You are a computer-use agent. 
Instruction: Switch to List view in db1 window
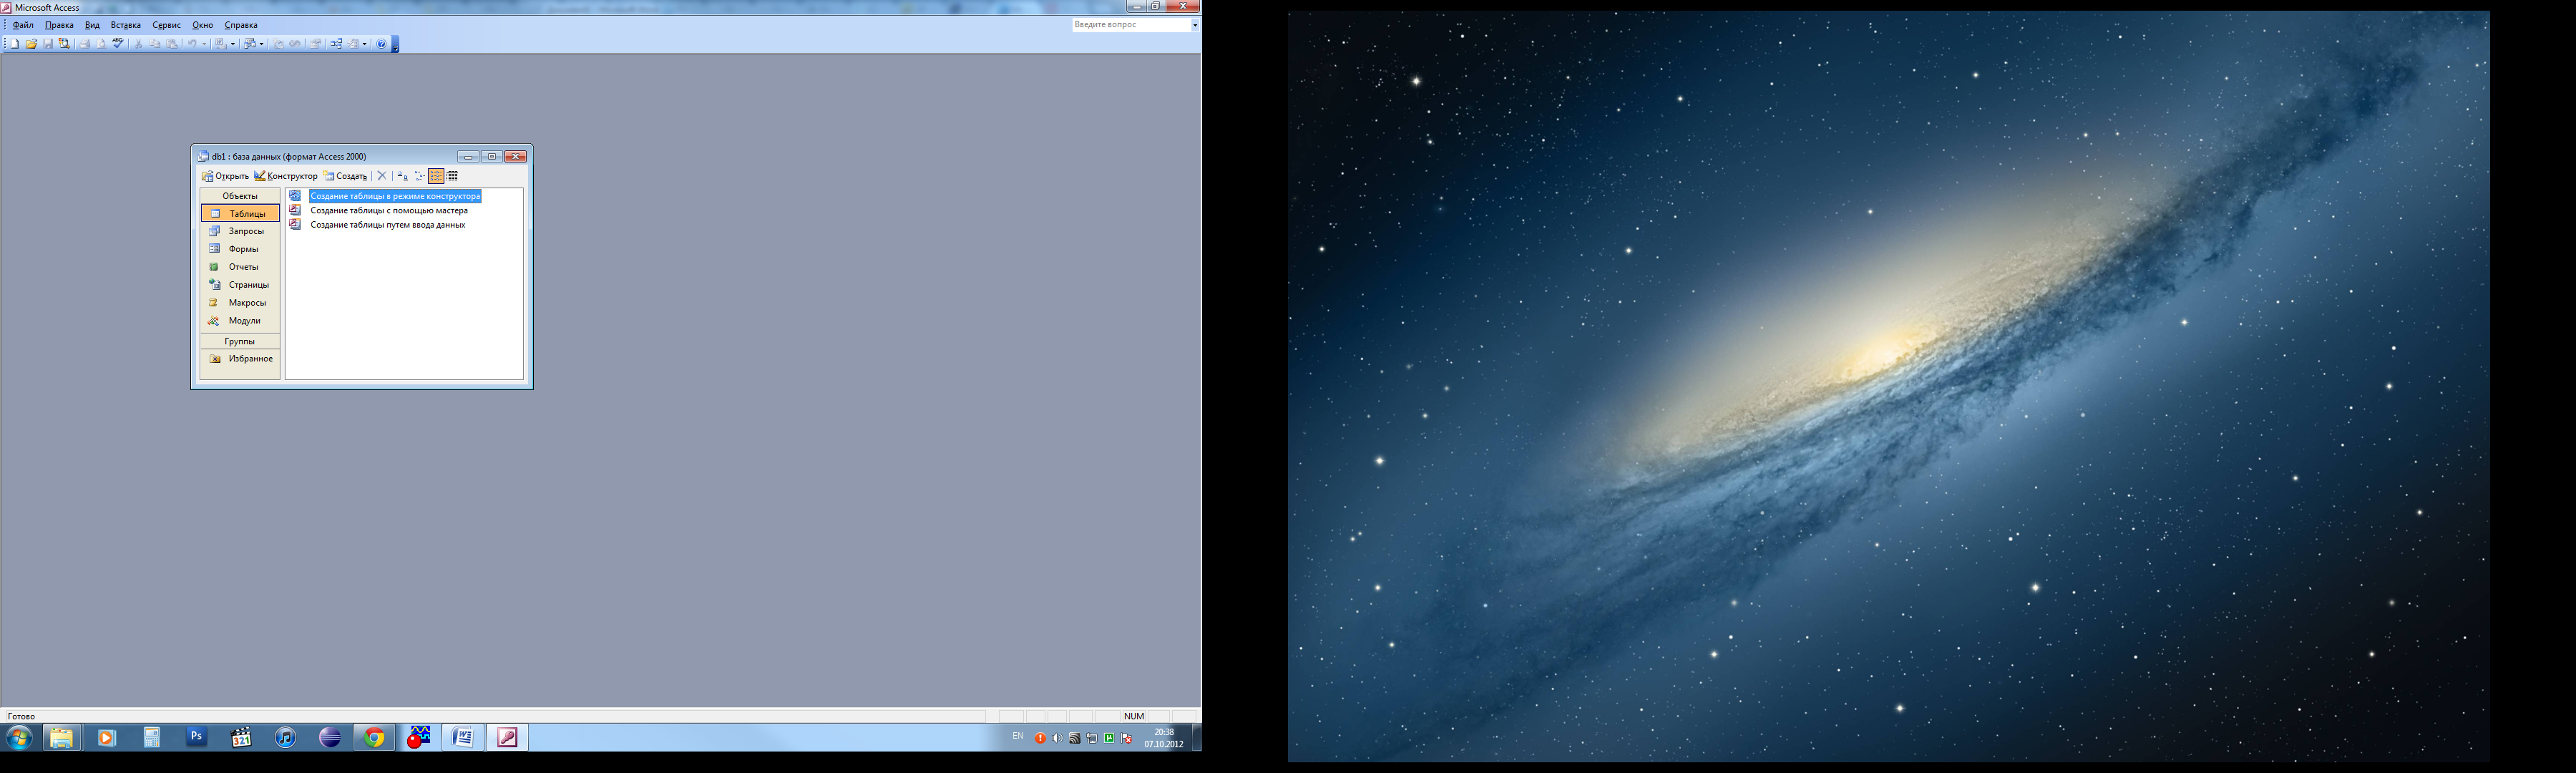coord(436,176)
